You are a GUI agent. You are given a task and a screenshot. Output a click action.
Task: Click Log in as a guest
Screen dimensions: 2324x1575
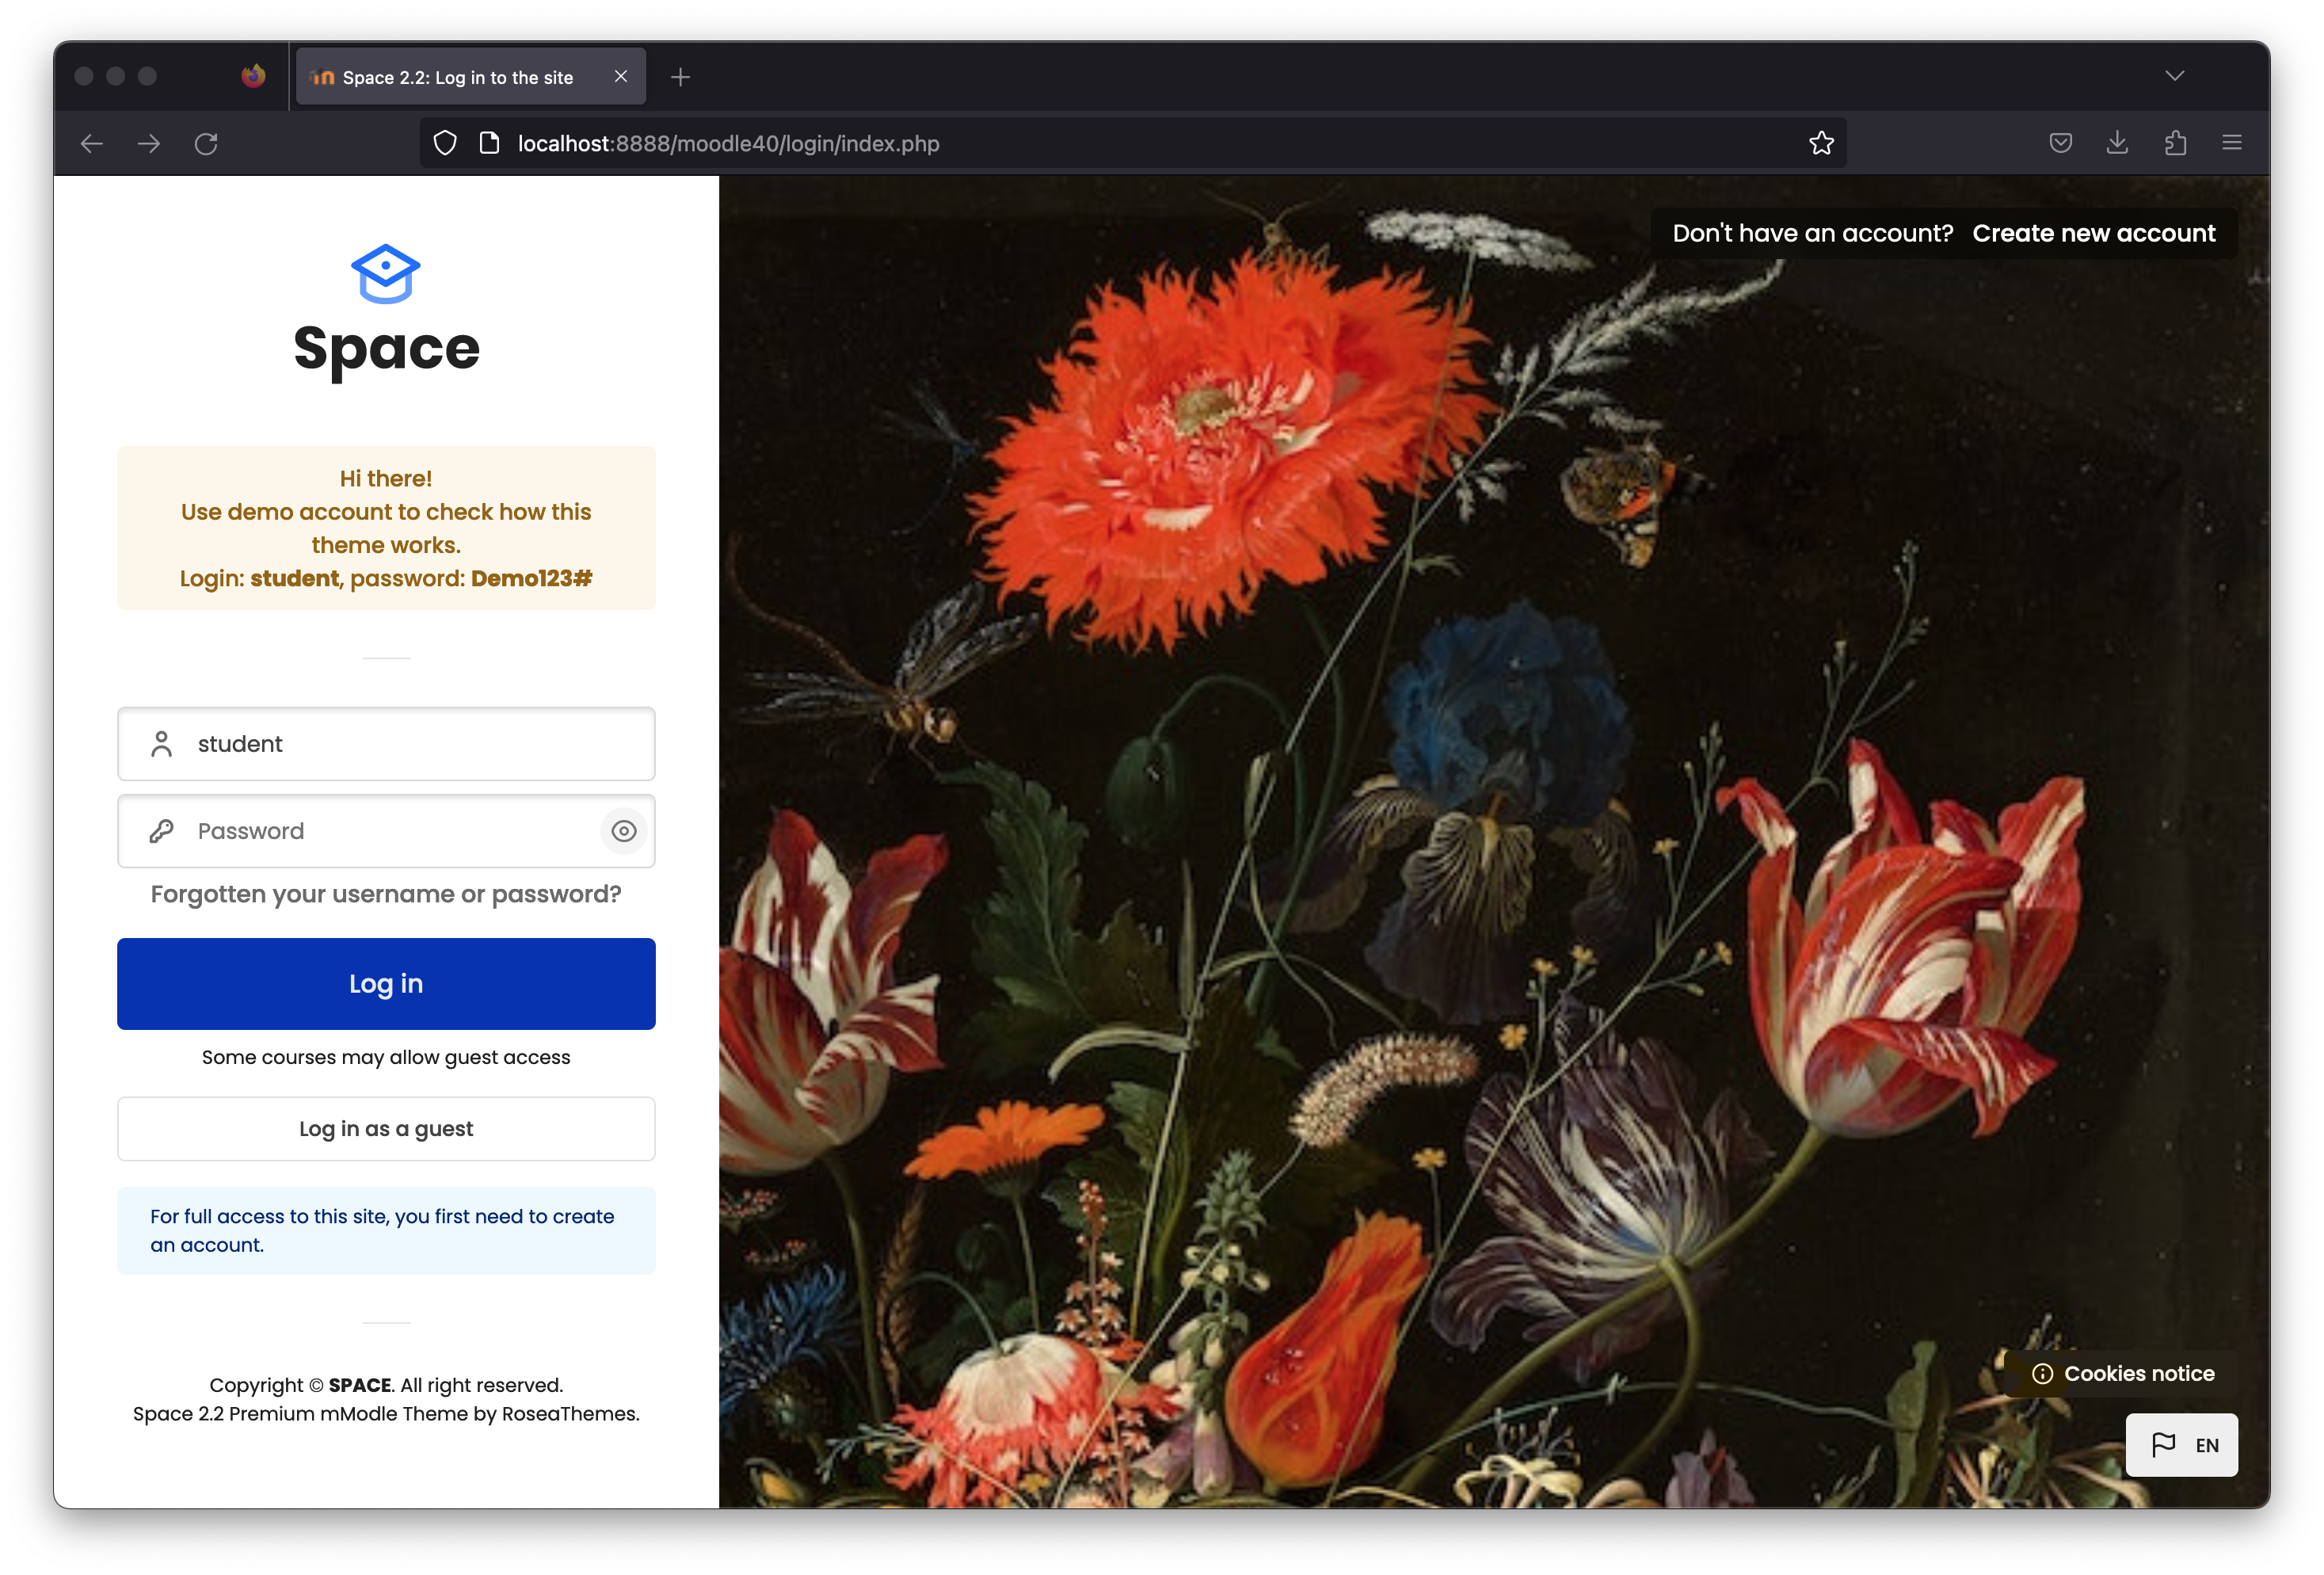tap(386, 1128)
